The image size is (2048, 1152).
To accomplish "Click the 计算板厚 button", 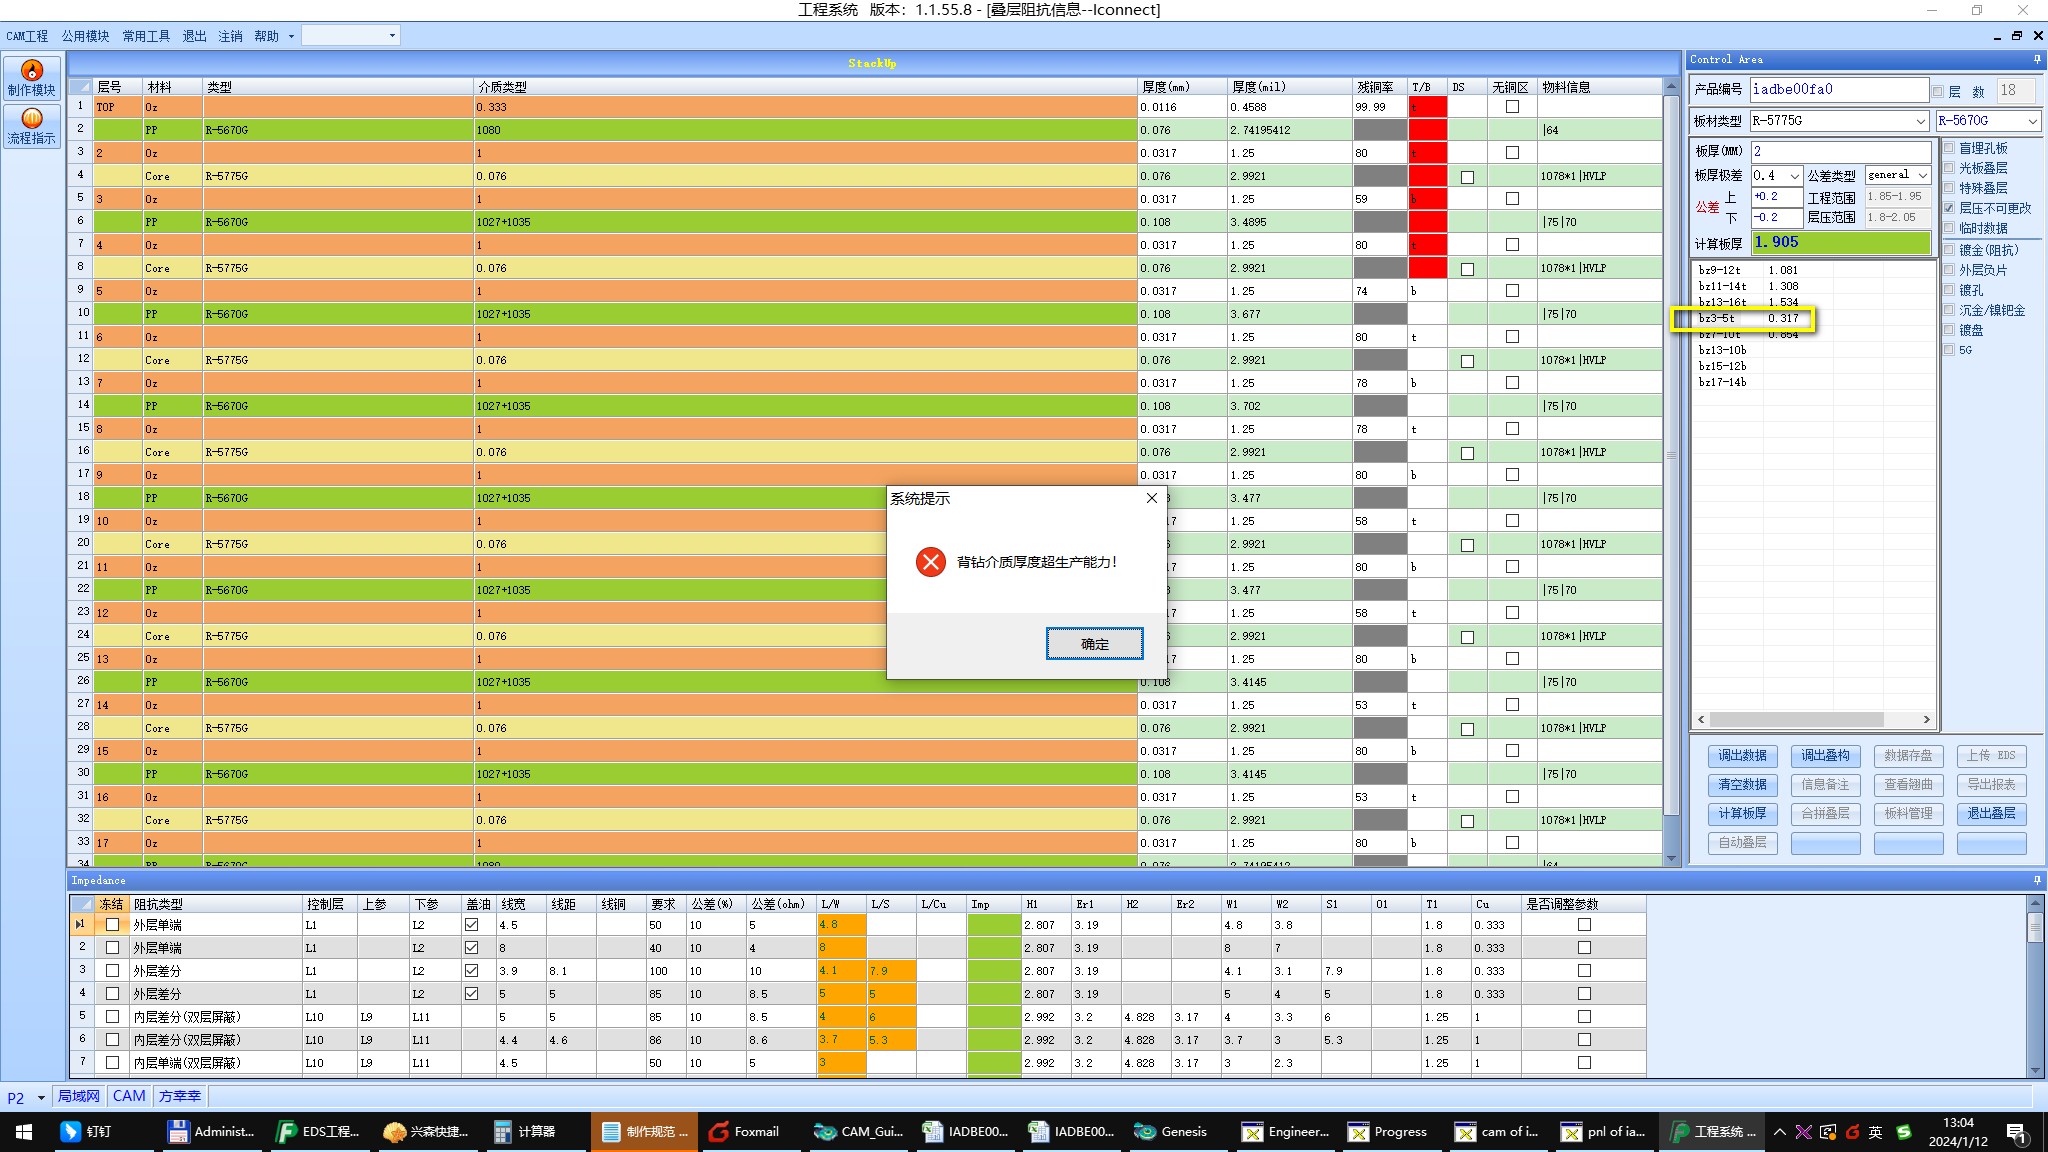I will pyautogui.click(x=1742, y=814).
